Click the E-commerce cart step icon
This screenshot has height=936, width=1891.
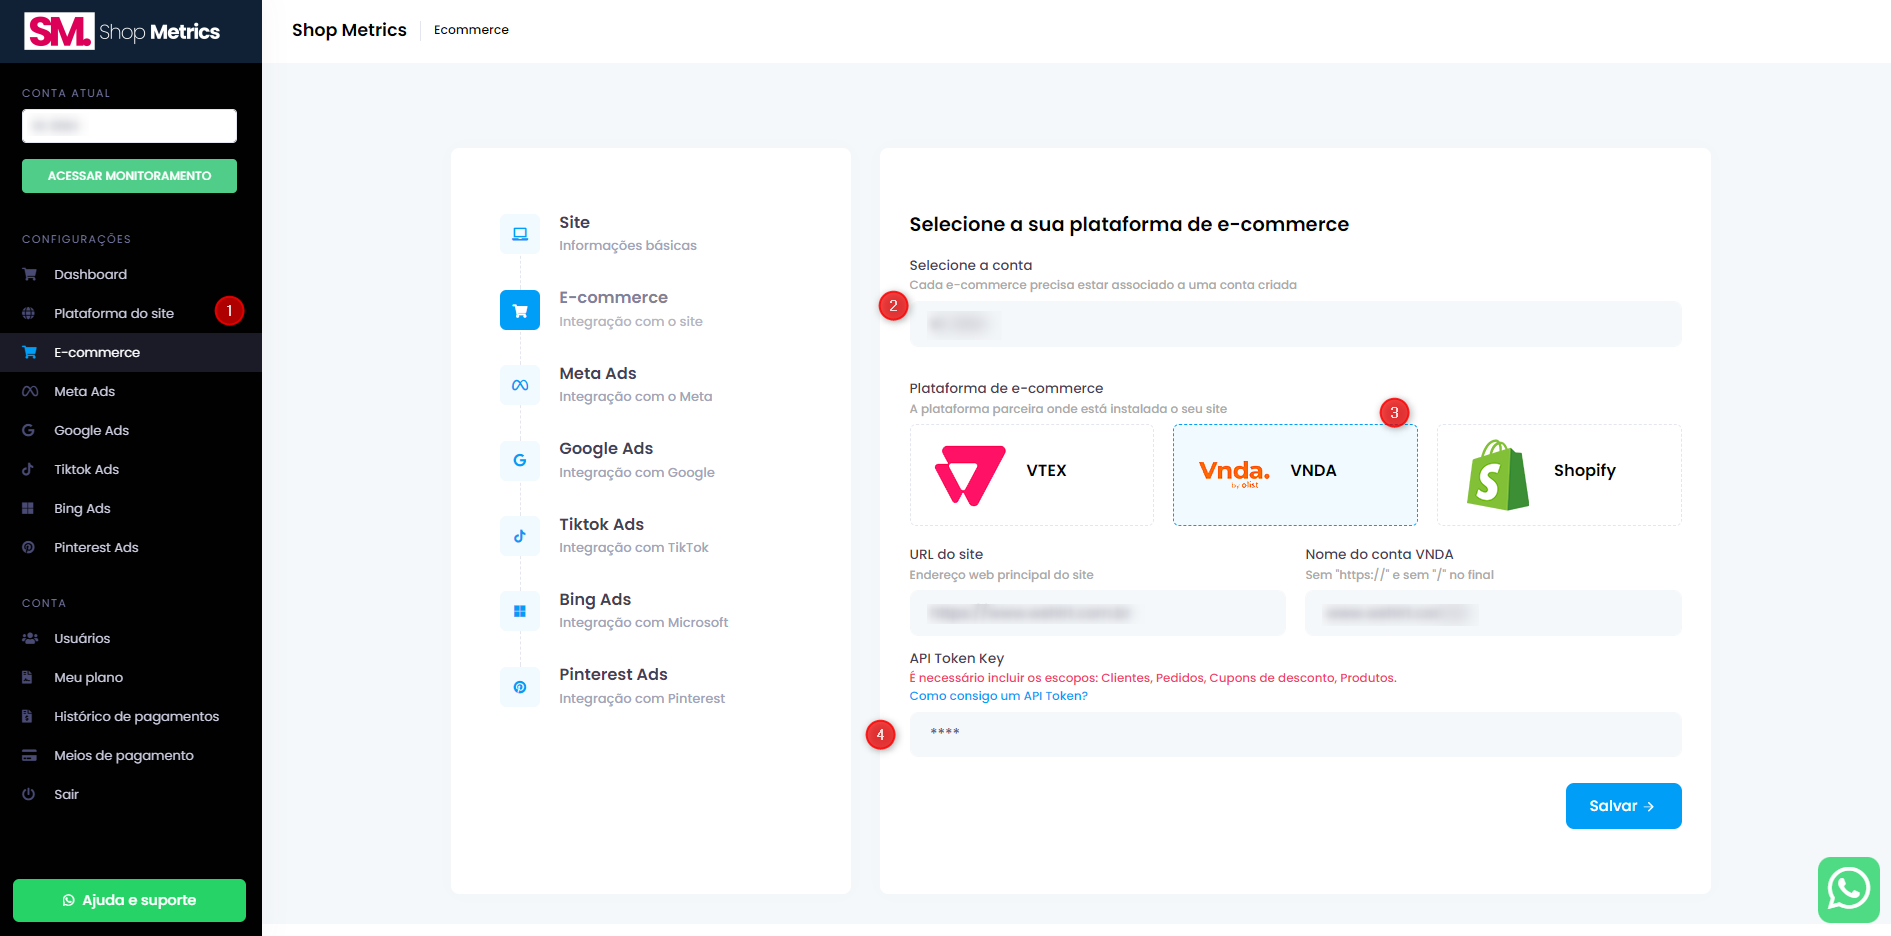520,310
